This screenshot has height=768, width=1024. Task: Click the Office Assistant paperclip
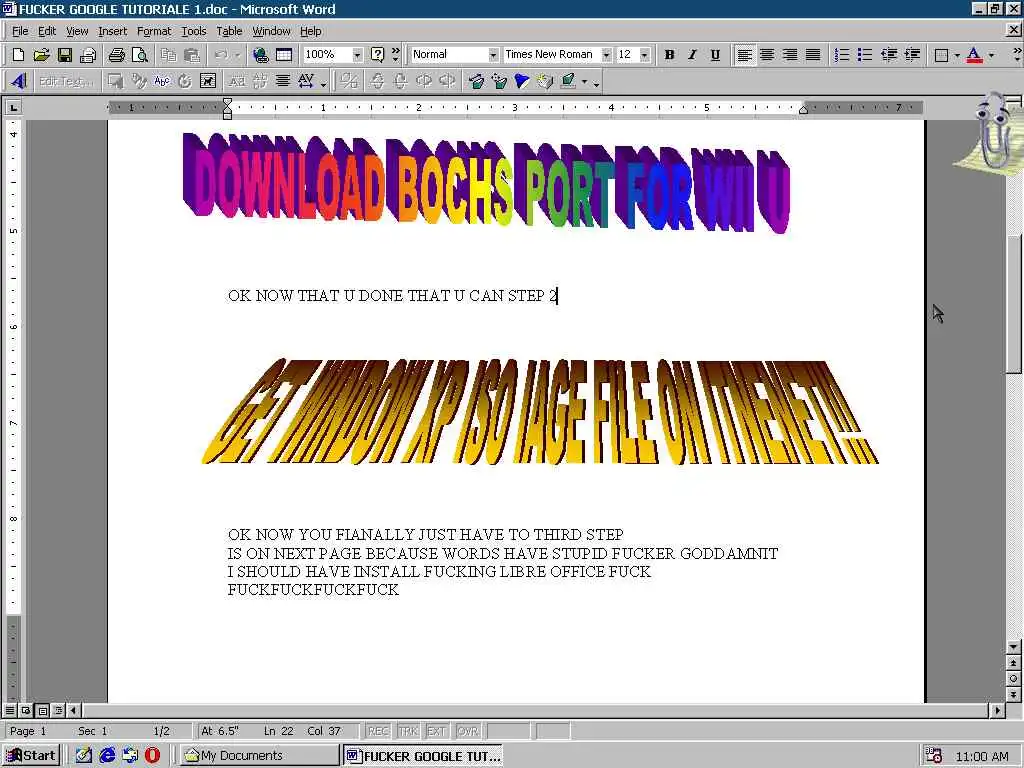pos(992,134)
